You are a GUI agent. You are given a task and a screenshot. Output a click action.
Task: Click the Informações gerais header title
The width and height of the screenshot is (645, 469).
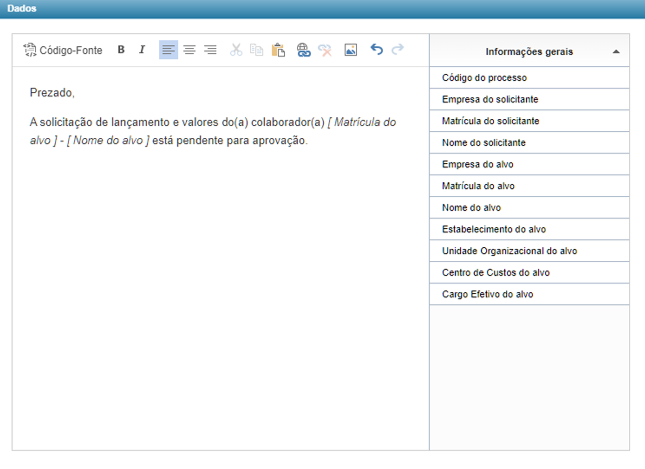529,52
